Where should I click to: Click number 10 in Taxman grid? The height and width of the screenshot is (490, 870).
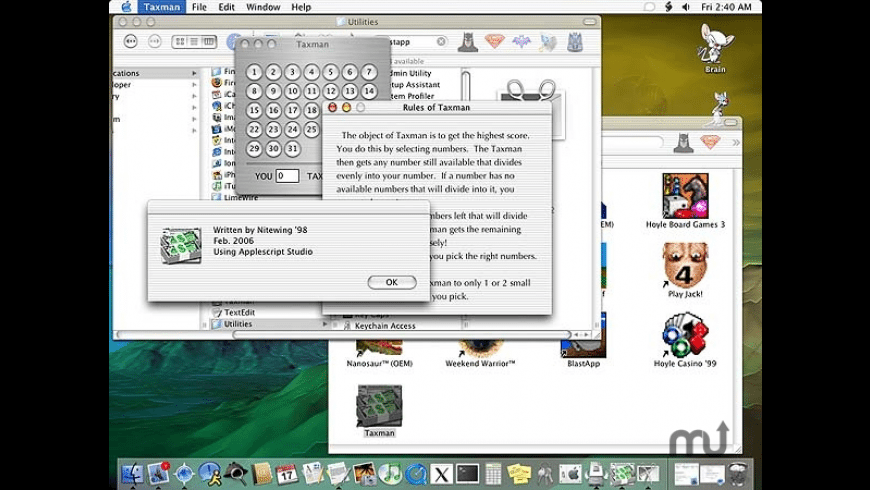[292, 91]
